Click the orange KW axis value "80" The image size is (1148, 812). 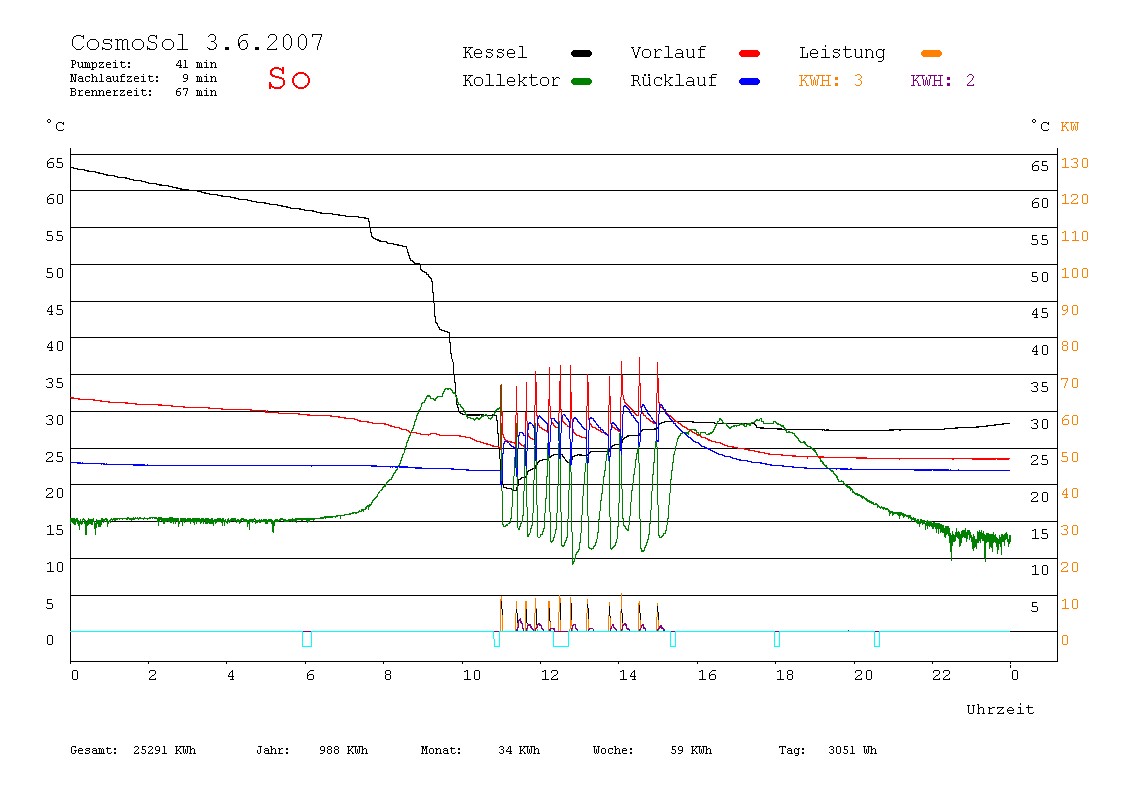tap(1070, 346)
